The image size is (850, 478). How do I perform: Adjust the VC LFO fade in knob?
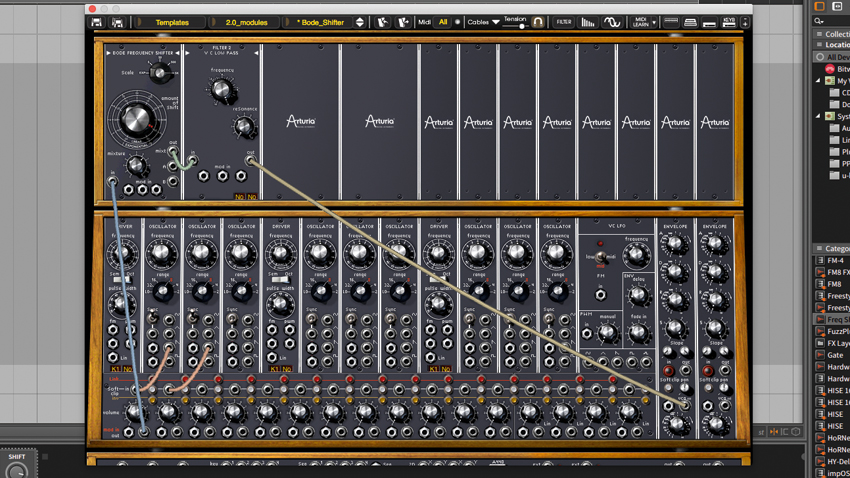coord(638,332)
